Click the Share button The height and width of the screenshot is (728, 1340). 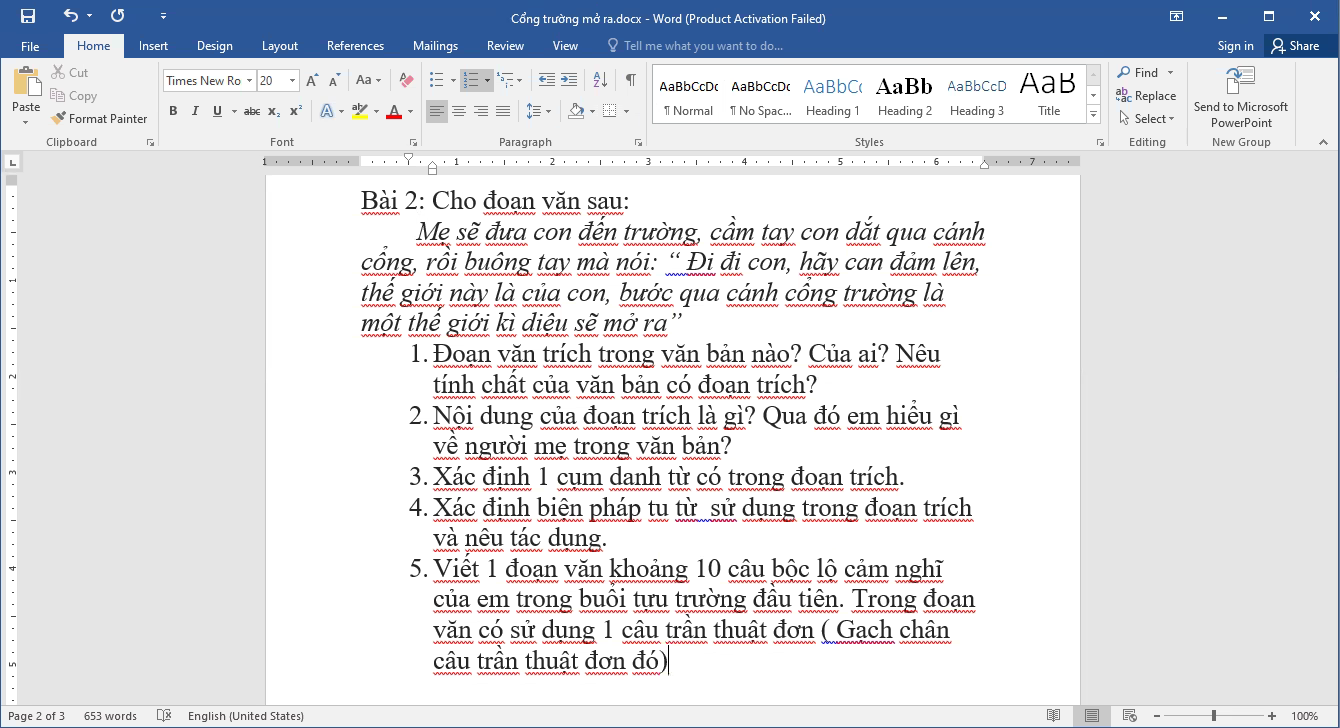[x=1295, y=46]
